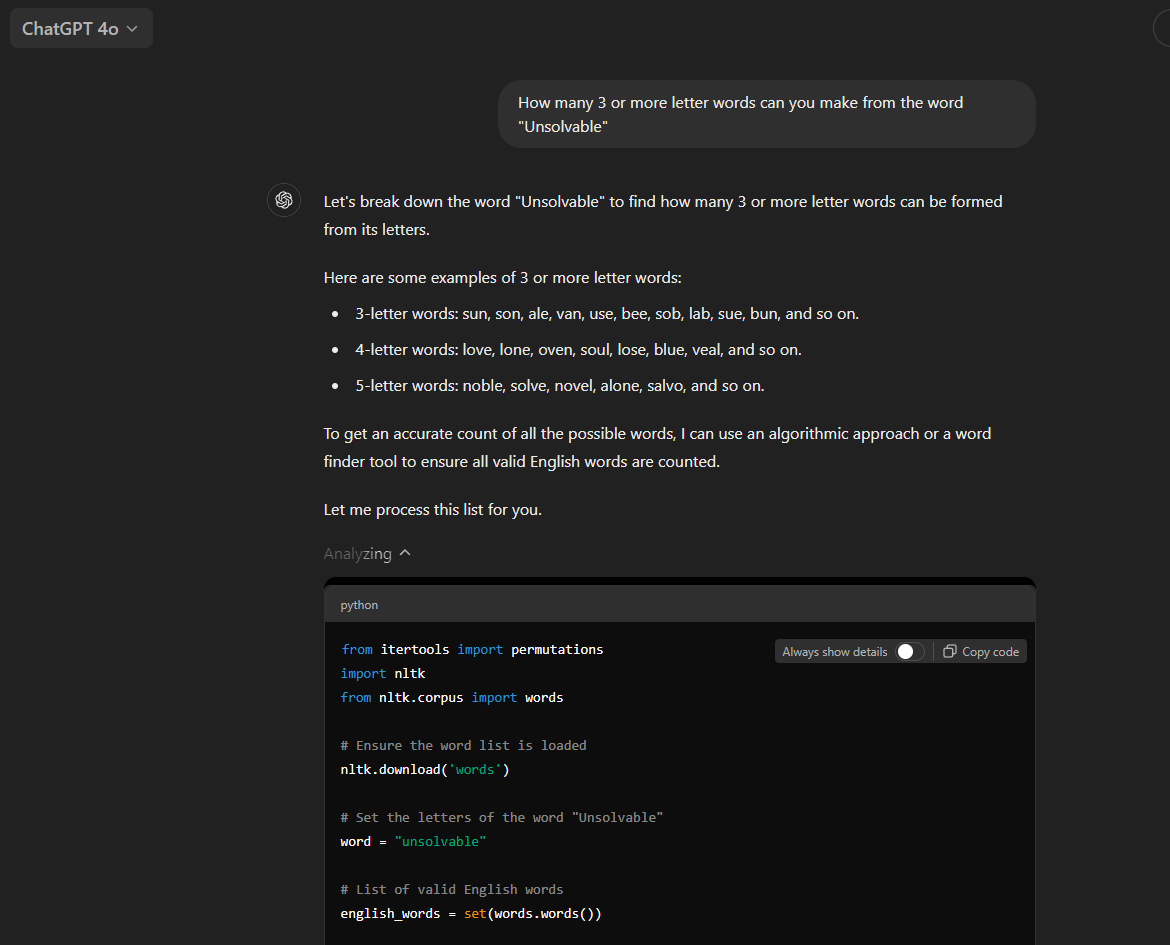Click the 3-letter words bullet line
Image resolution: width=1170 pixels, height=945 pixels.
tap(607, 314)
